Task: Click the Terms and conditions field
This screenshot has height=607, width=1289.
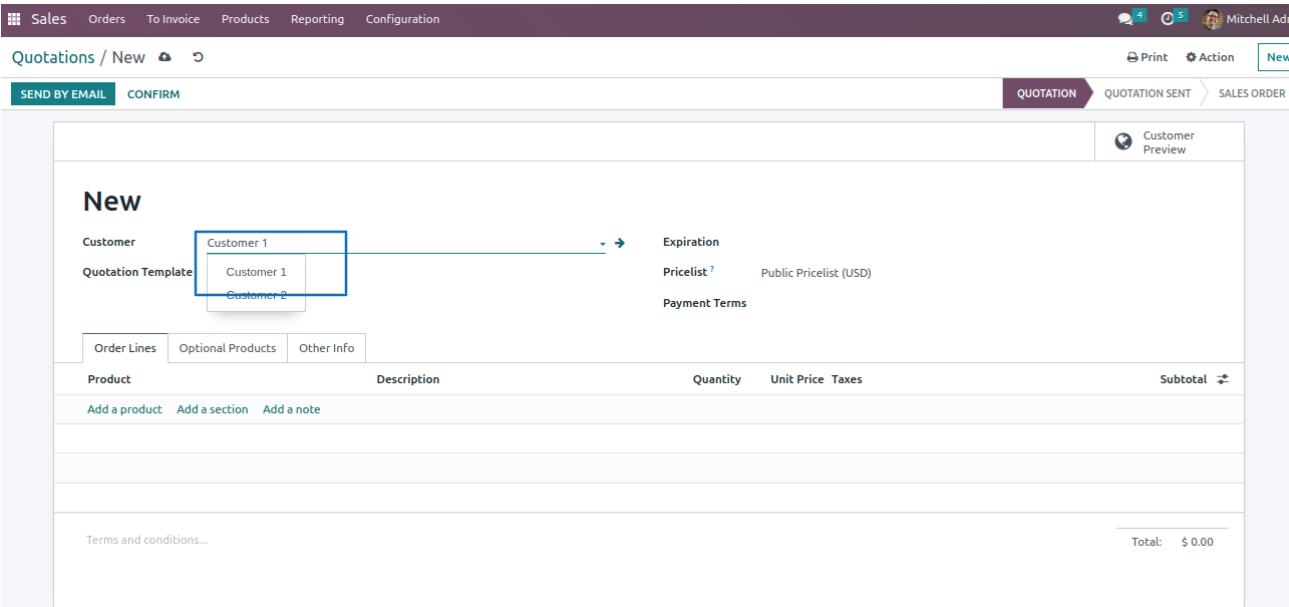Action: pyautogui.click(x=147, y=541)
